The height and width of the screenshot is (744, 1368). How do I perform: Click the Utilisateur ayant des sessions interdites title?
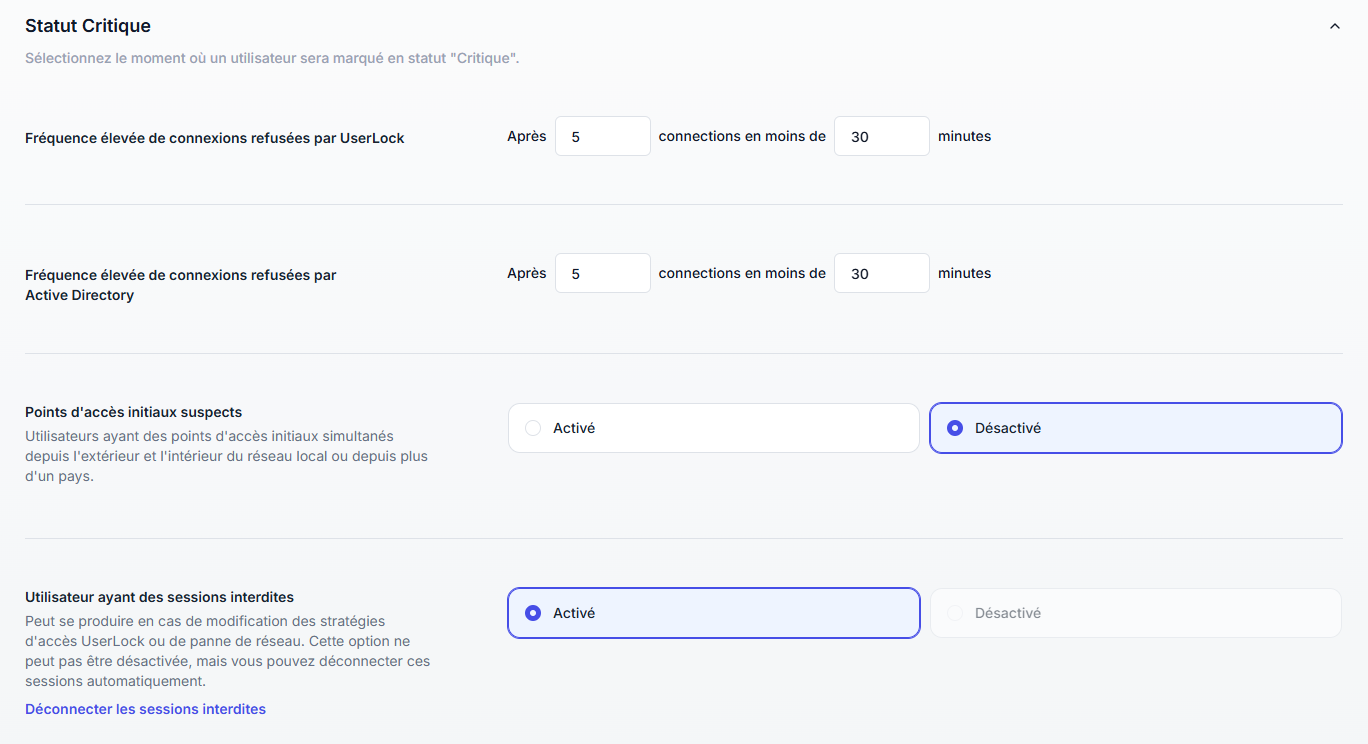pyautogui.click(x=159, y=597)
